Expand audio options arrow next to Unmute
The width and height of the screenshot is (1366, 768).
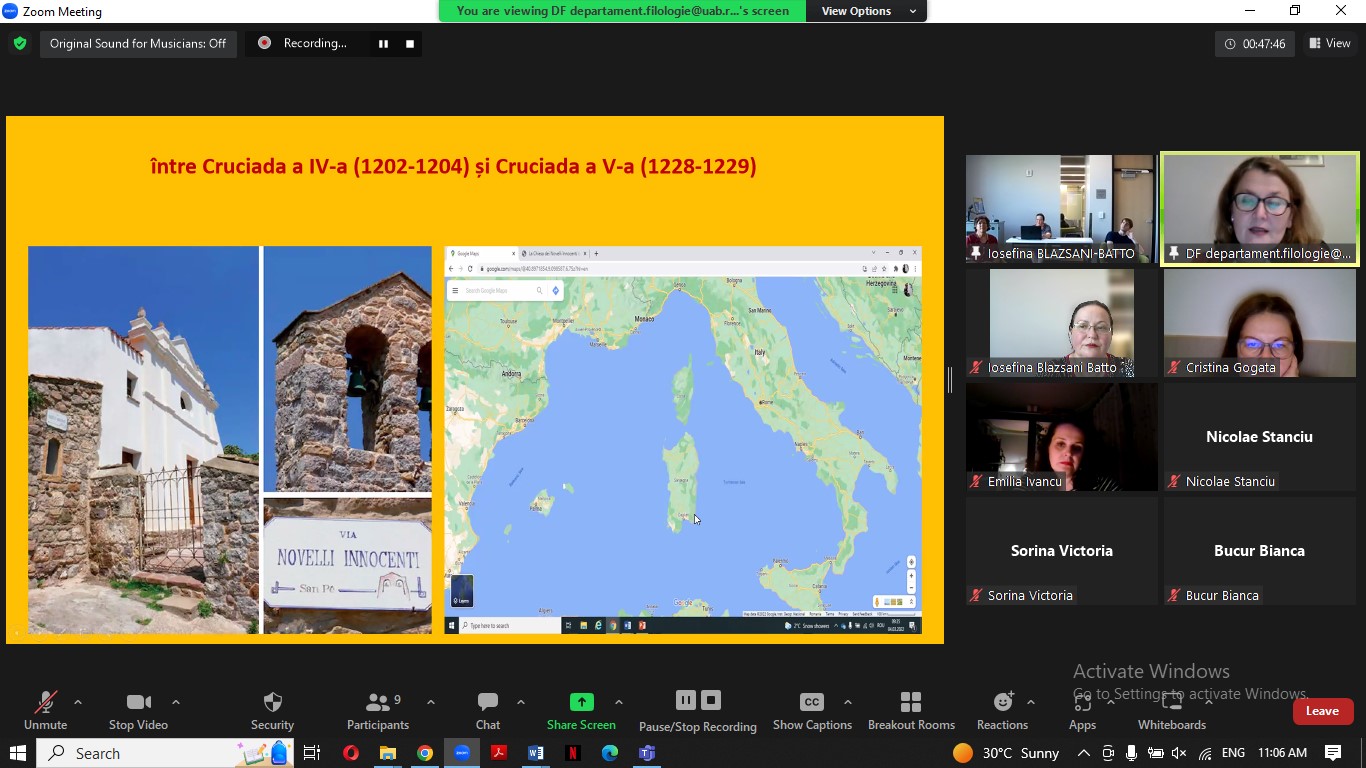point(78,702)
